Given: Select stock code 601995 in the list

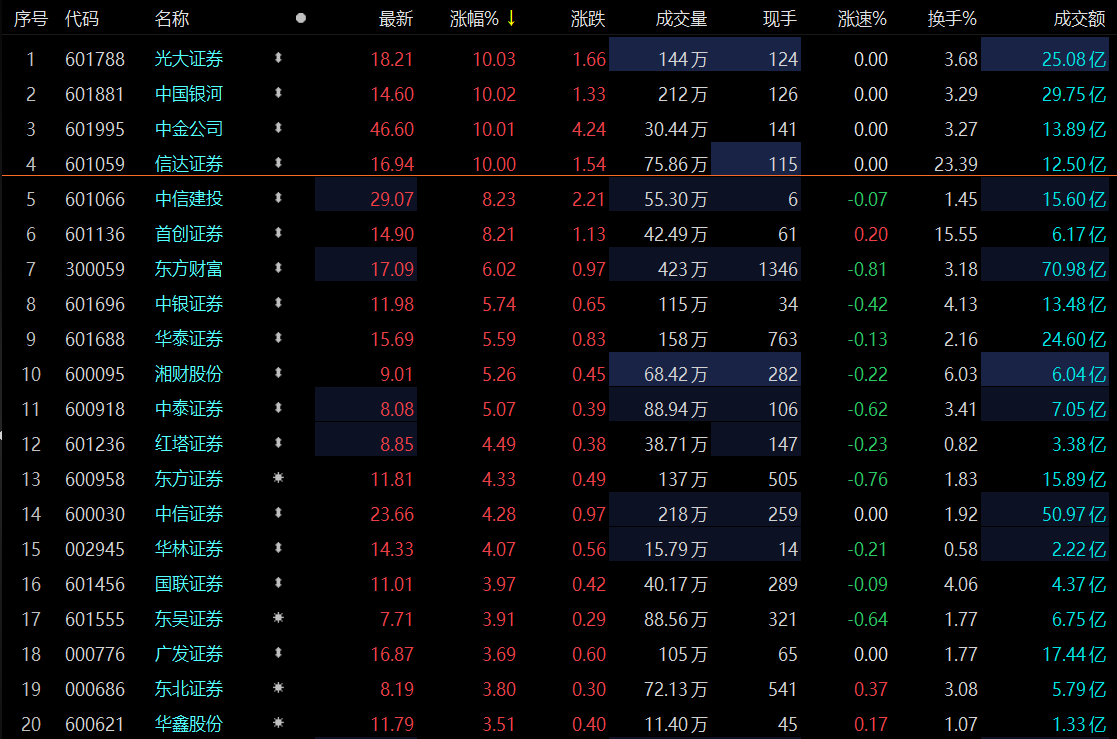Looking at the screenshot, I should tap(95, 129).
